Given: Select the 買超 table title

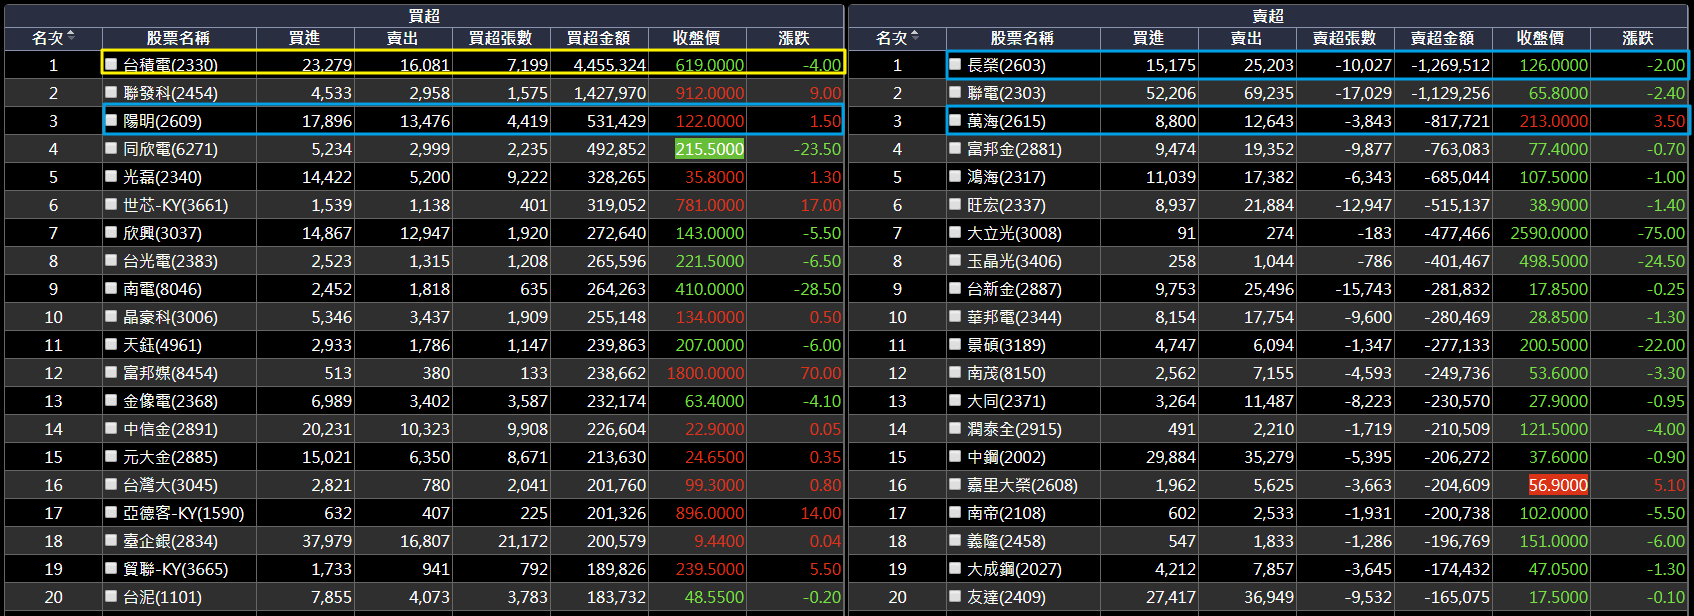Looking at the screenshot, I should (x=424, y=16).
